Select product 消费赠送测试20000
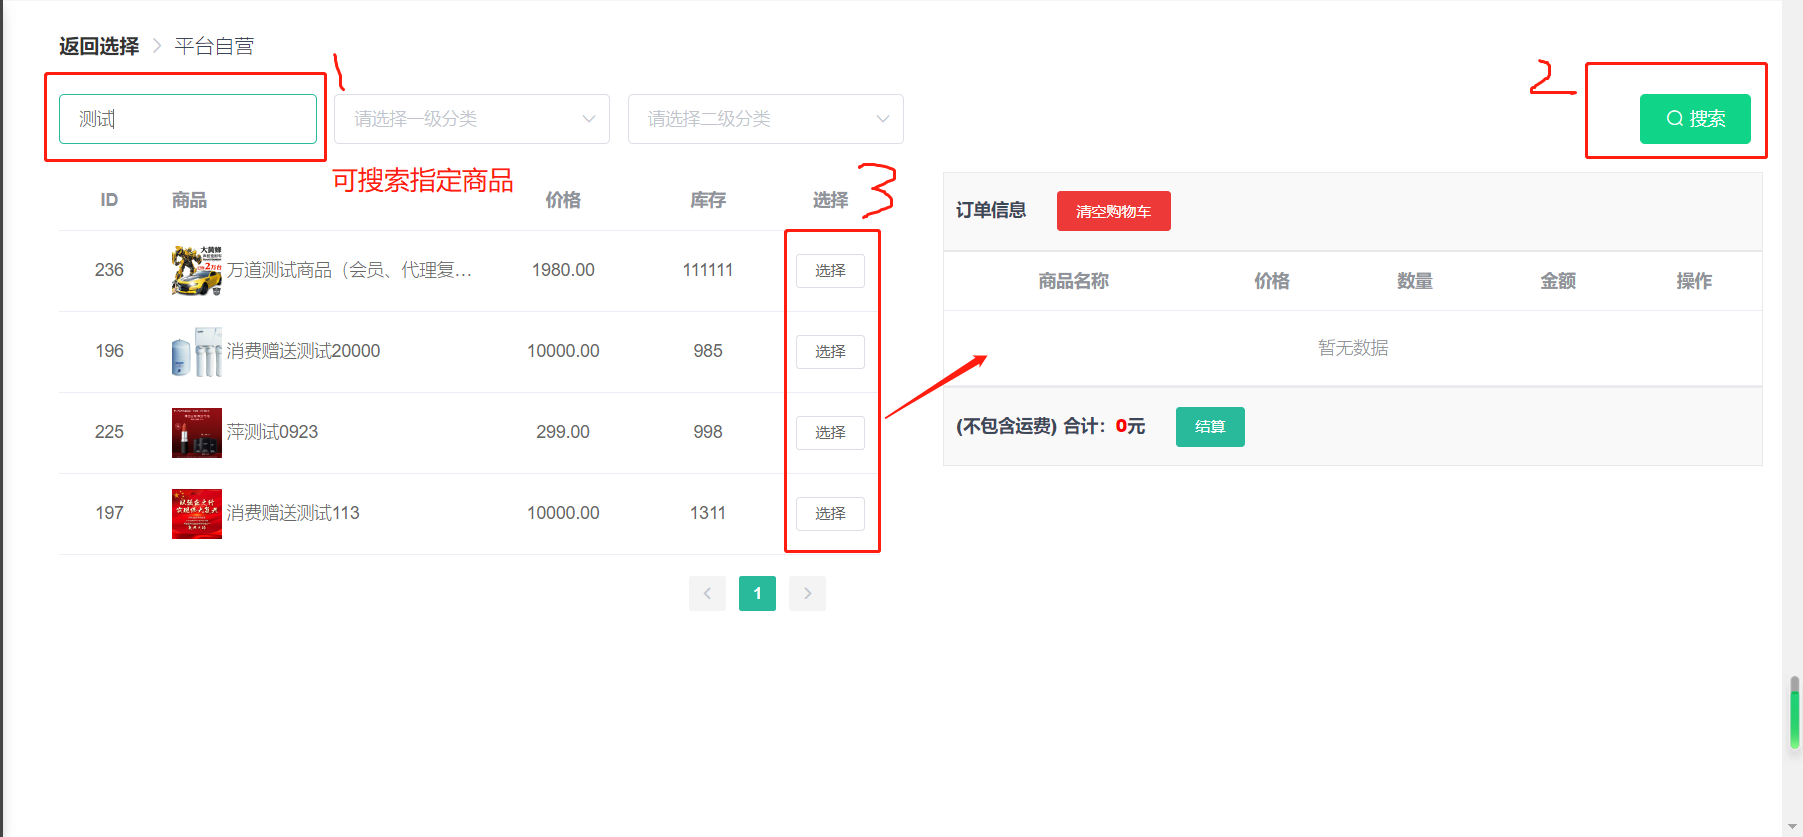Viewport: 1803px width, 837px height. pyautogui.click(x=830, y=352)
